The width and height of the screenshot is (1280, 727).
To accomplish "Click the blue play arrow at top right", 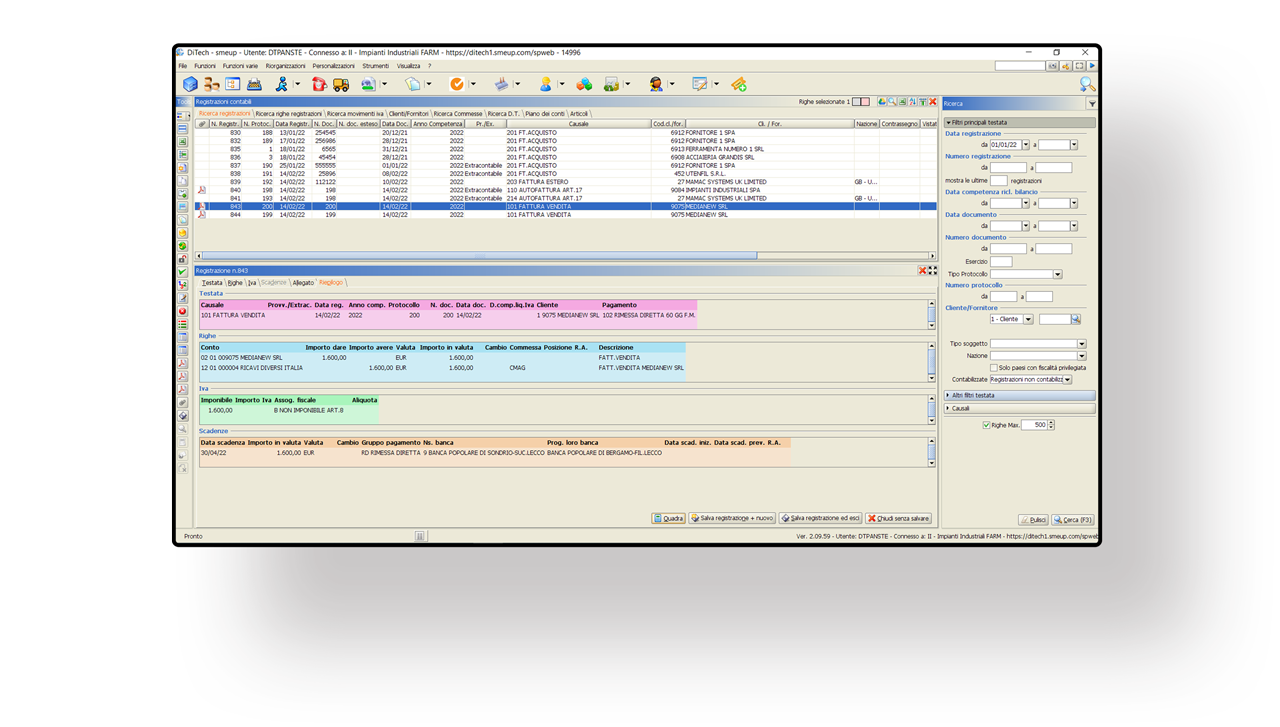I will tap(1092, 66).
